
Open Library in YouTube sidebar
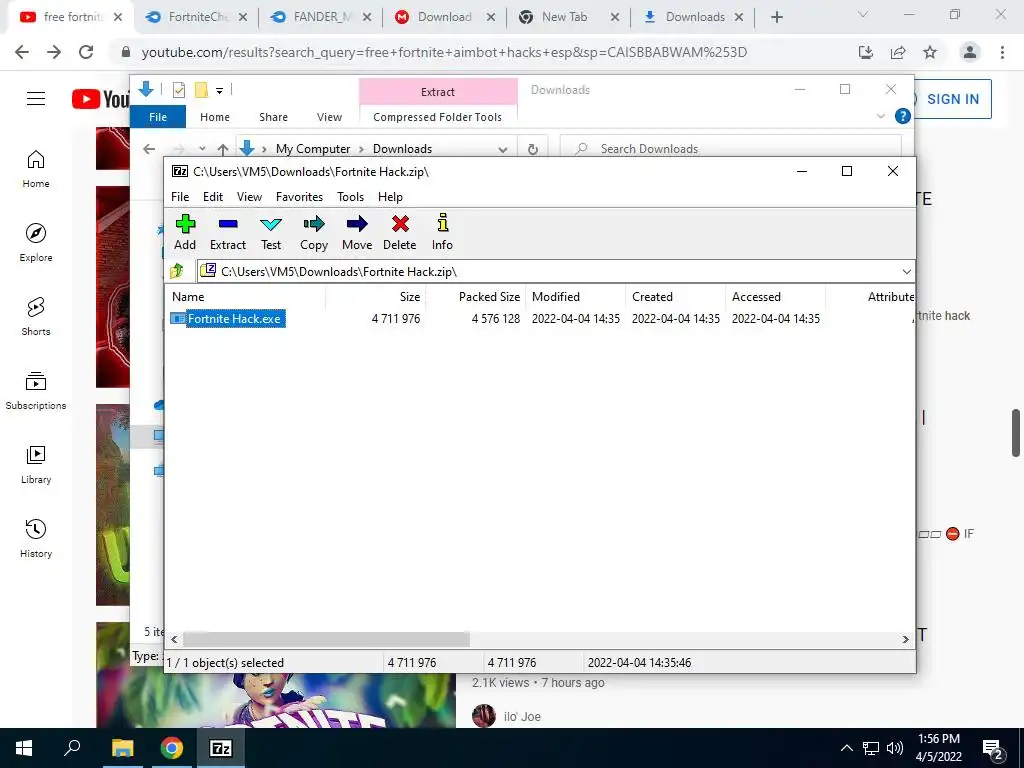[36, 464]
